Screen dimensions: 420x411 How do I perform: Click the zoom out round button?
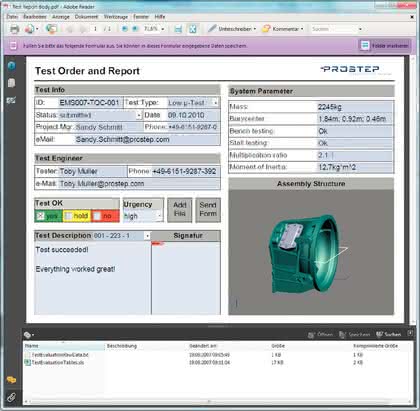[125, 29]
